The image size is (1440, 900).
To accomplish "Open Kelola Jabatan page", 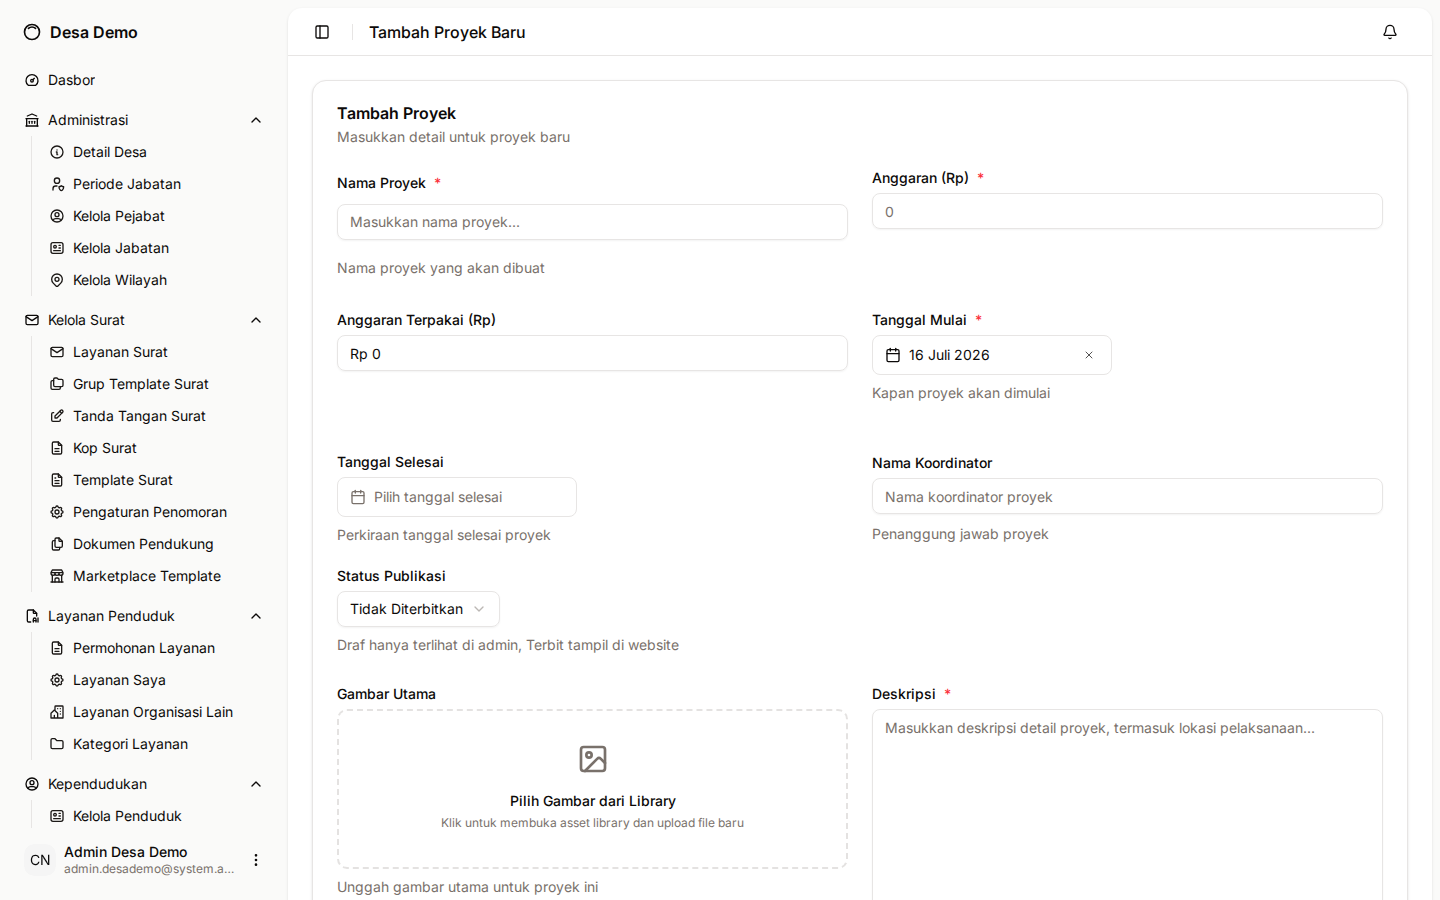I will [x=156, y=248].
